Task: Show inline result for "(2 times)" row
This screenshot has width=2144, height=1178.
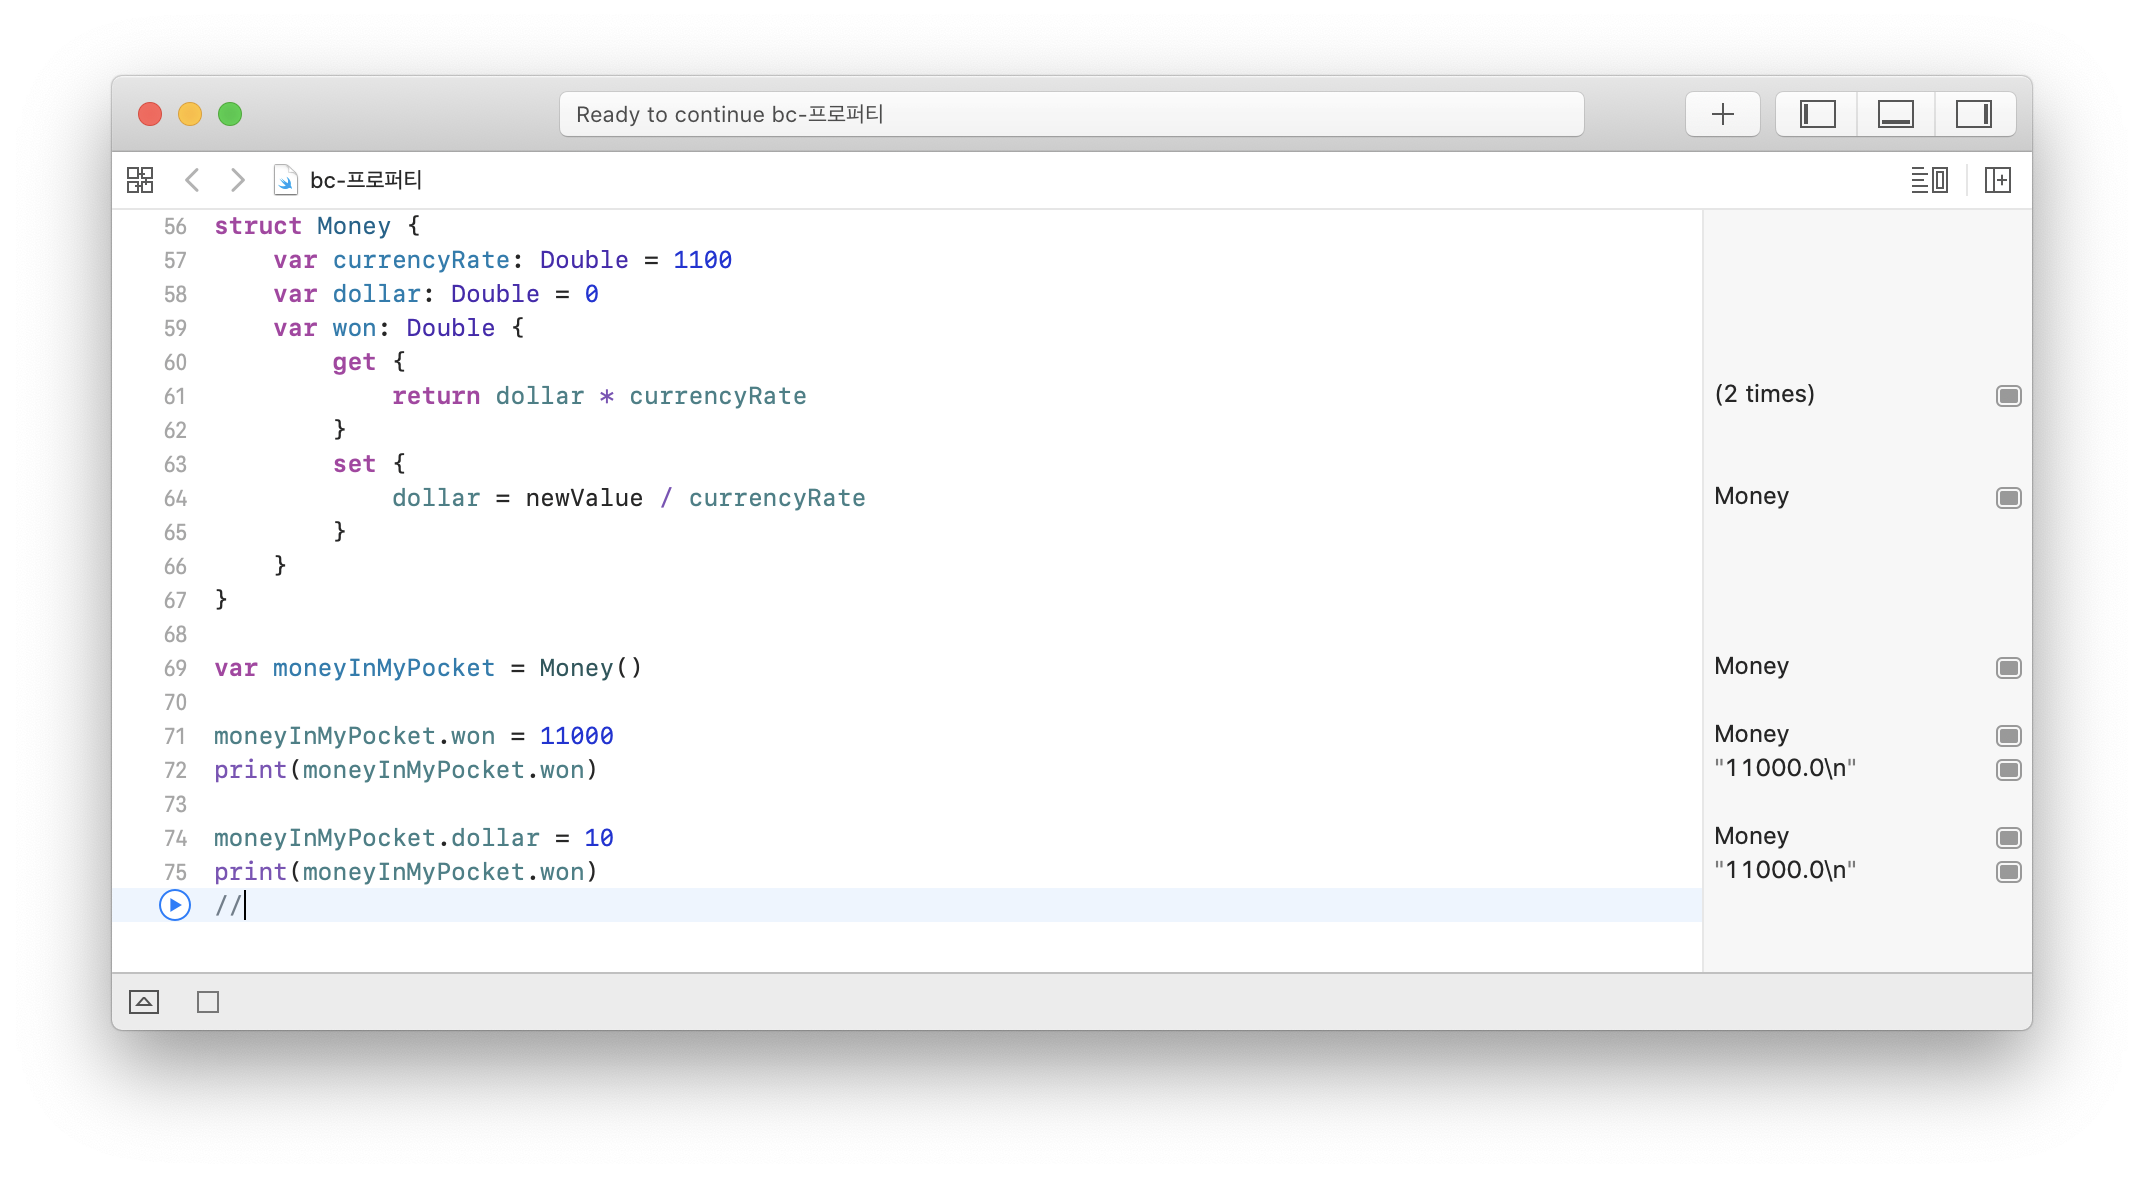Action: (x=2008, y=396)
